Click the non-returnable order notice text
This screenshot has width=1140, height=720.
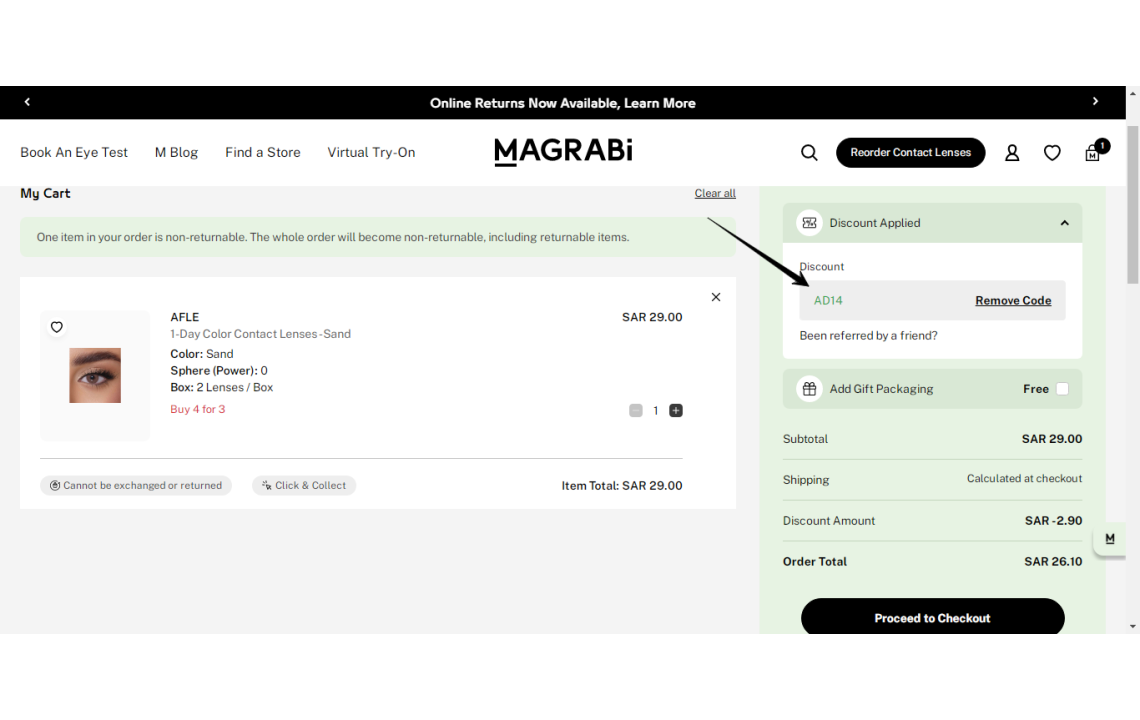pyautogui.click(x=333, y=237)
